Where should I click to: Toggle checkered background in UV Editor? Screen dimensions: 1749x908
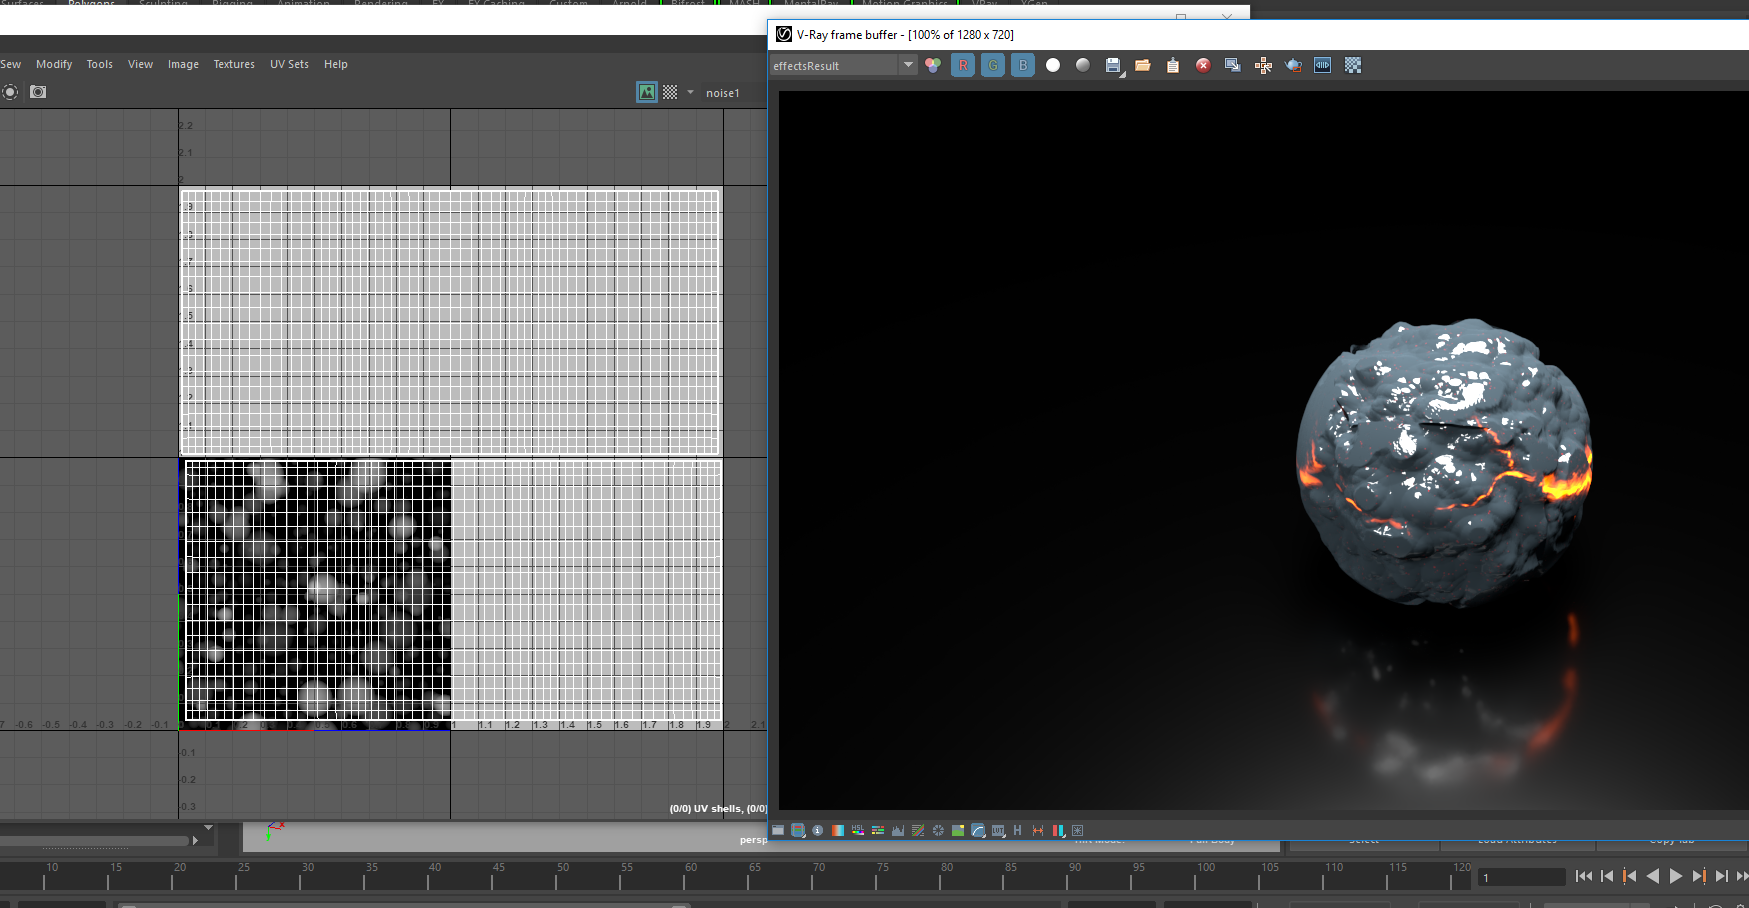668,92
